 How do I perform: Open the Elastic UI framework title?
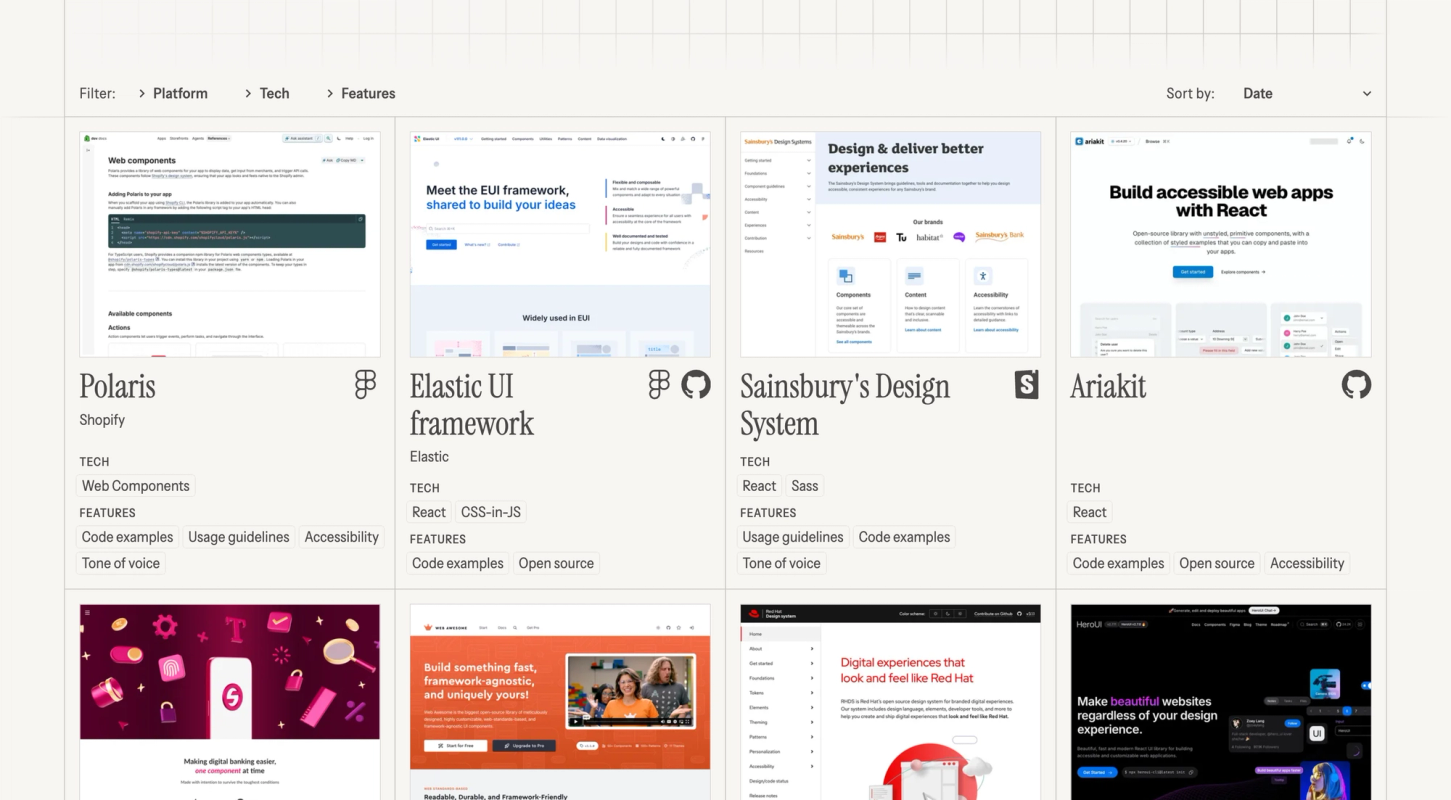(x=472, y=405)
